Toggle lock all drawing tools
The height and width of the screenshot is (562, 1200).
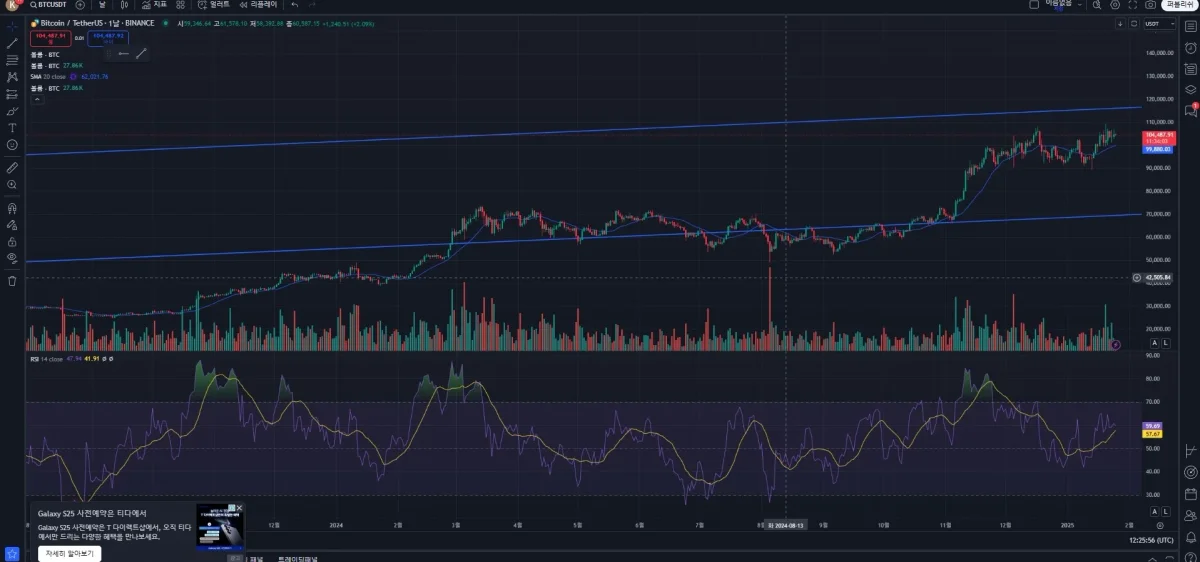(x=12, y=241)
